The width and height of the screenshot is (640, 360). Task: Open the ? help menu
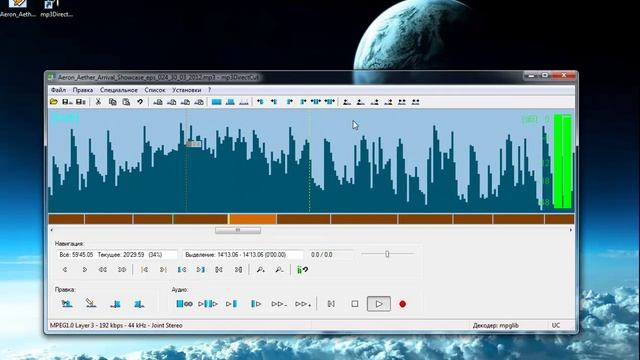click(x=209, y=90)
